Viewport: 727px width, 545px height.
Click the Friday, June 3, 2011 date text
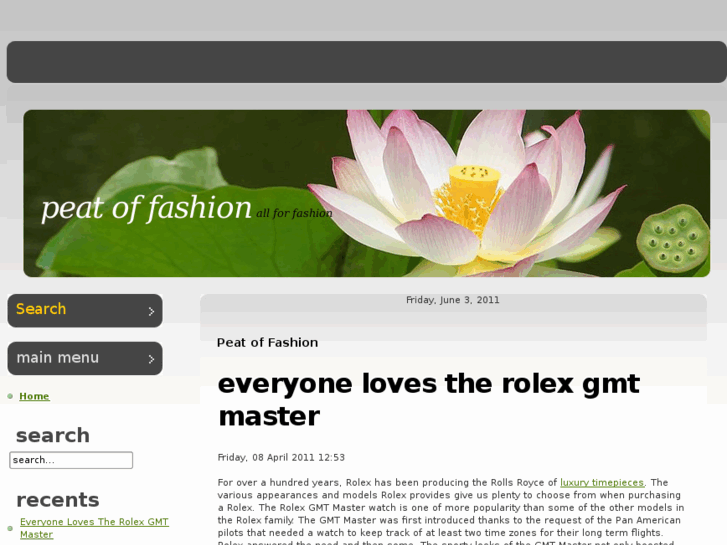click(453, 300)
